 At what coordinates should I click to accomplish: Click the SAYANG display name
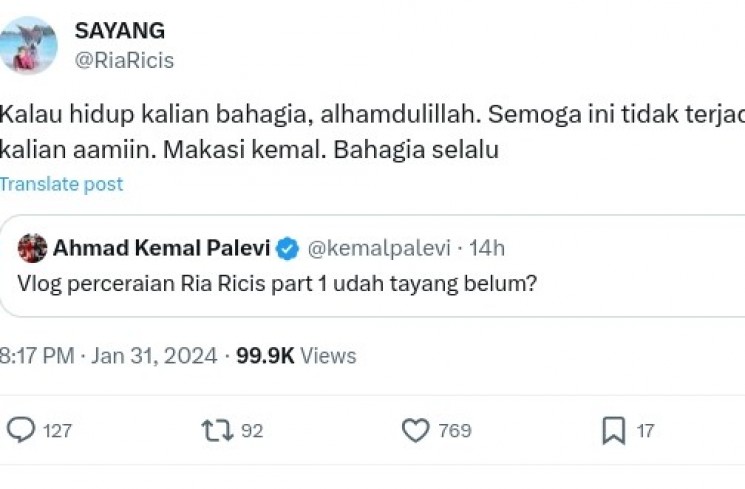120,31
